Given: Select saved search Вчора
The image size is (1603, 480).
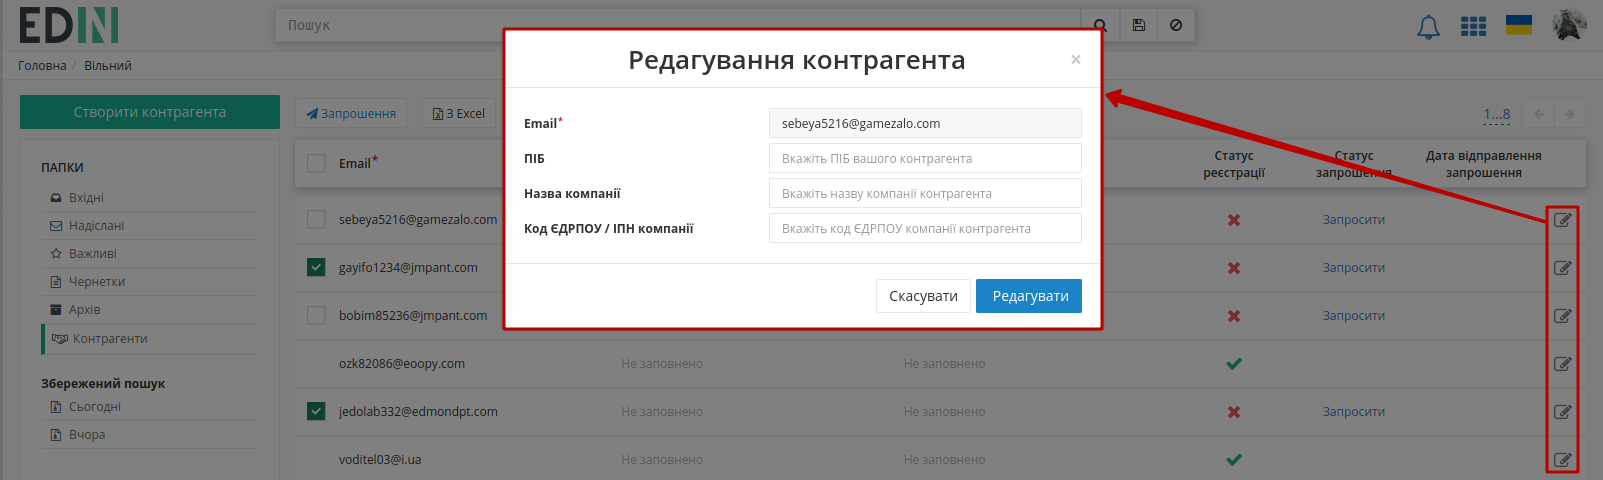Looking at the screenshot, I should coord(86,435).
